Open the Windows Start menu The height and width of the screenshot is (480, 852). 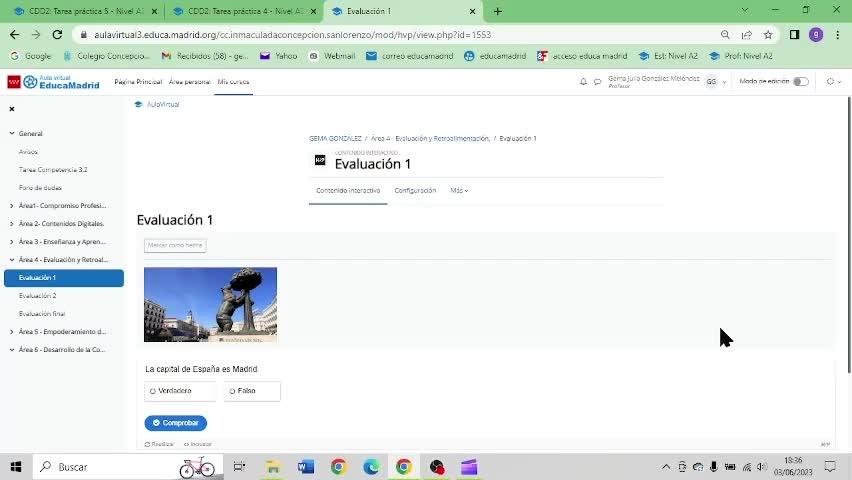click(16, 467)
